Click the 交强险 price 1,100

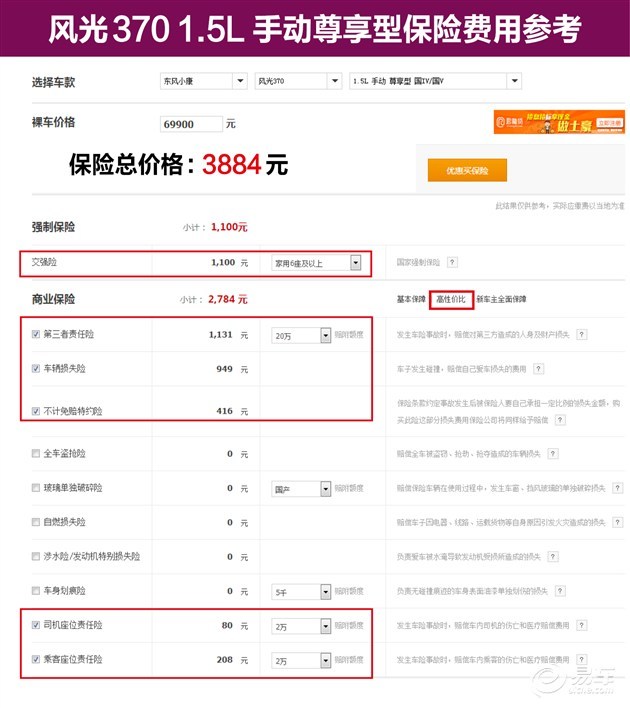pos(223,262)
